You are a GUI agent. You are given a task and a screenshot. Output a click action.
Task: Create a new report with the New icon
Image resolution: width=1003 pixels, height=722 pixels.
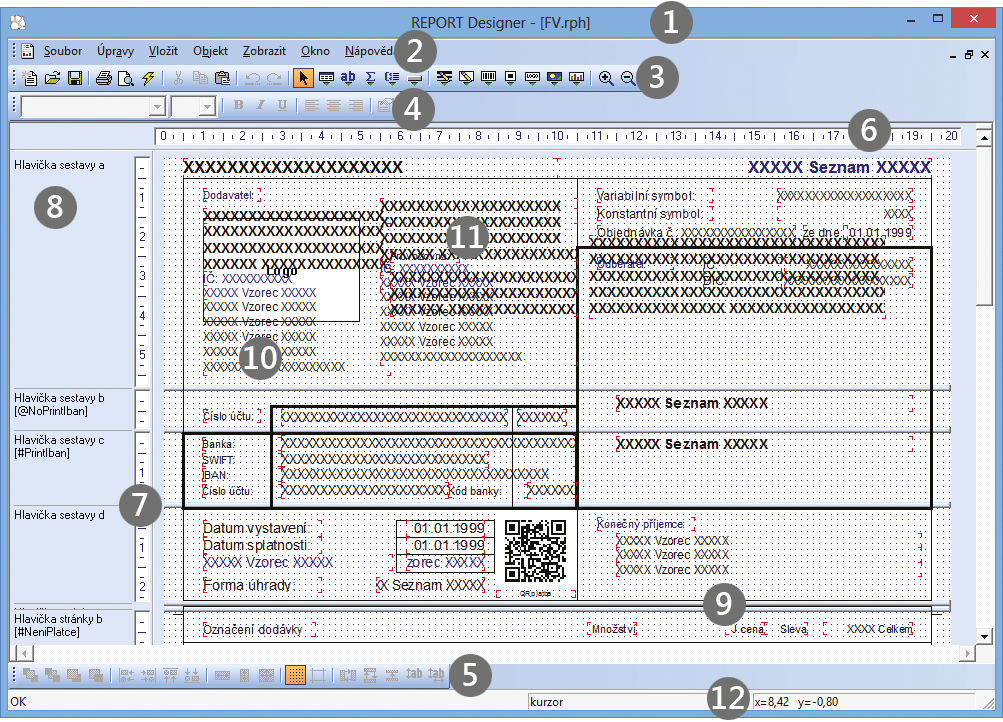click(29, 78)
